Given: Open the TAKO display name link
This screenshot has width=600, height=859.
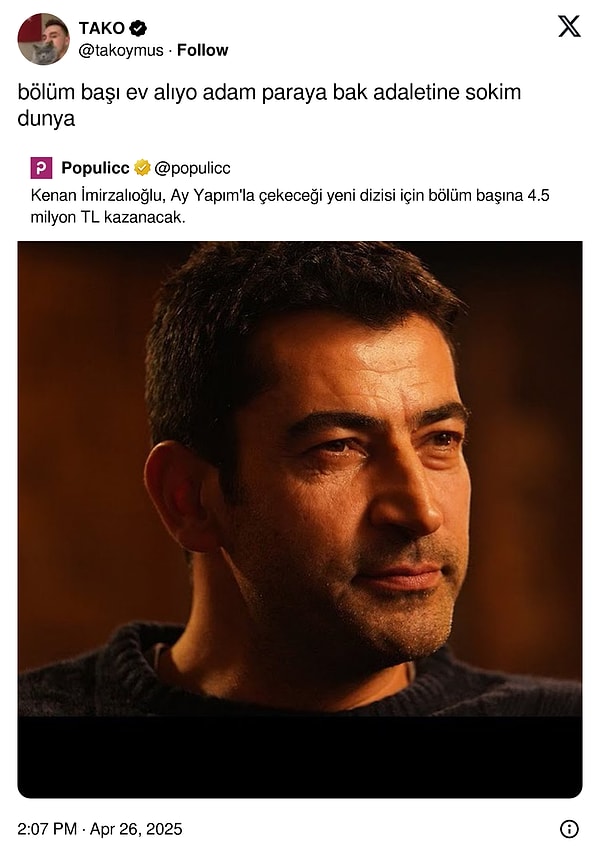Looking at the screenshot, I should tap(102, 28).
